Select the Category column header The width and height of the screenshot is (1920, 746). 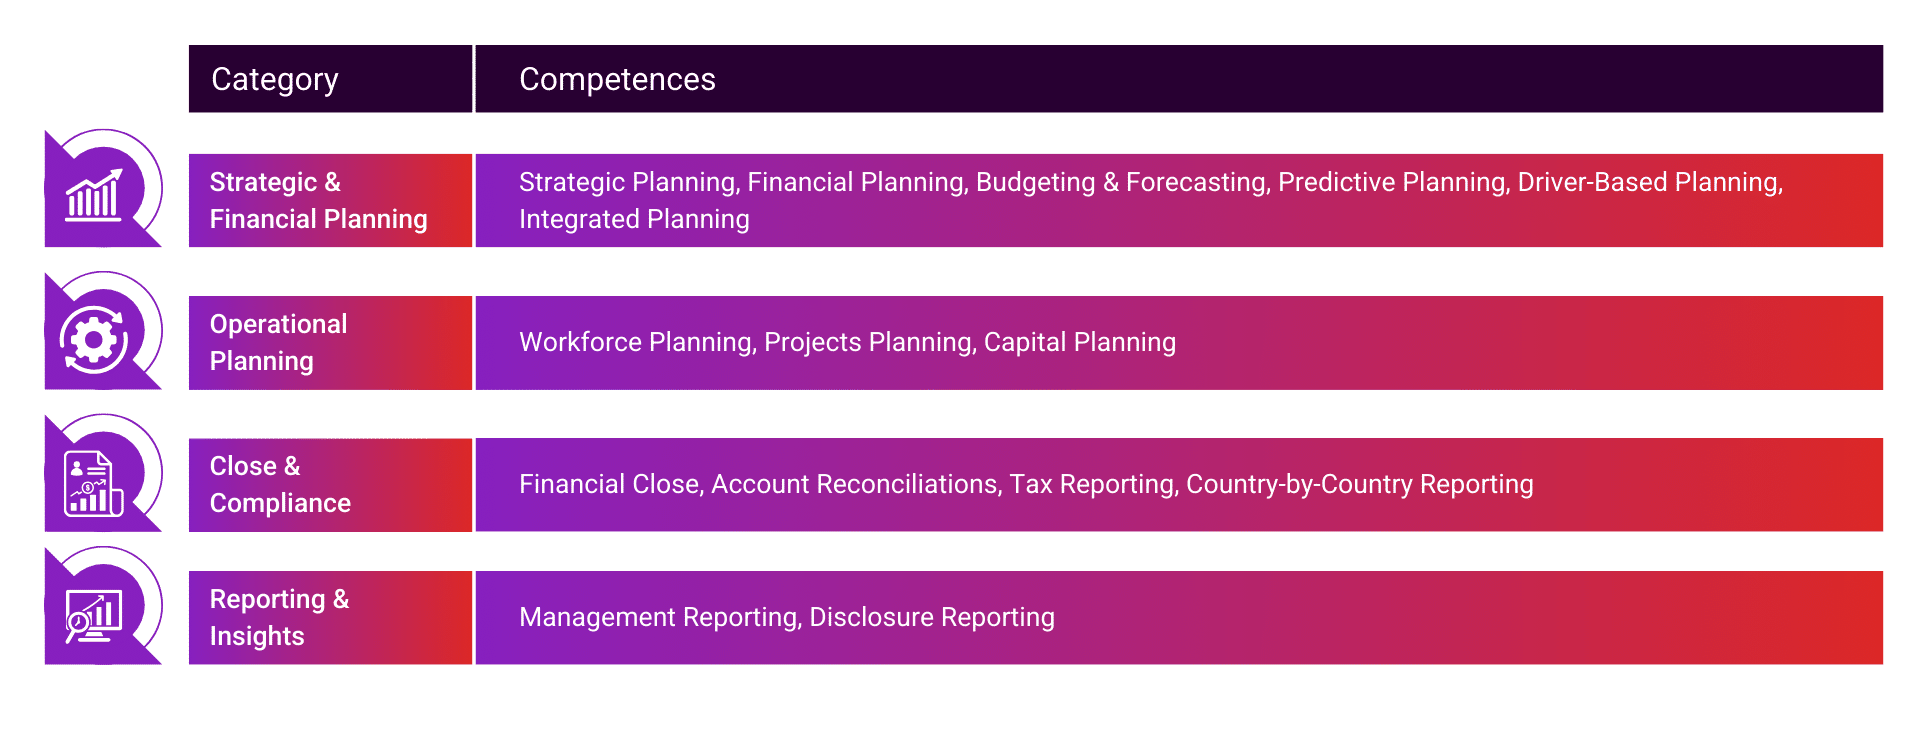click(275, 79)
